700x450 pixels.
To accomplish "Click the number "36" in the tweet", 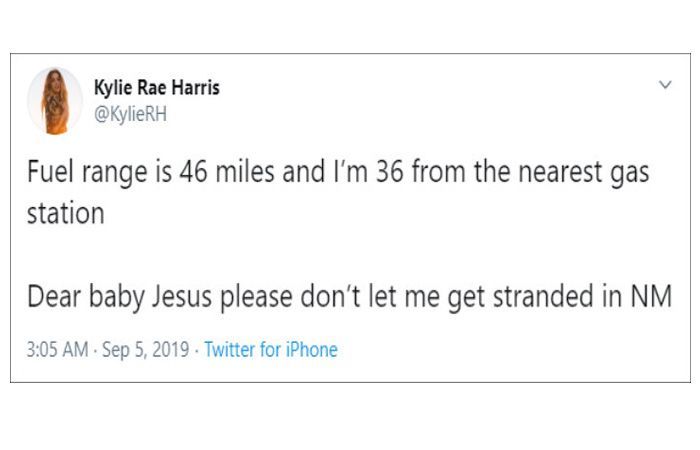I will [389, 172].
